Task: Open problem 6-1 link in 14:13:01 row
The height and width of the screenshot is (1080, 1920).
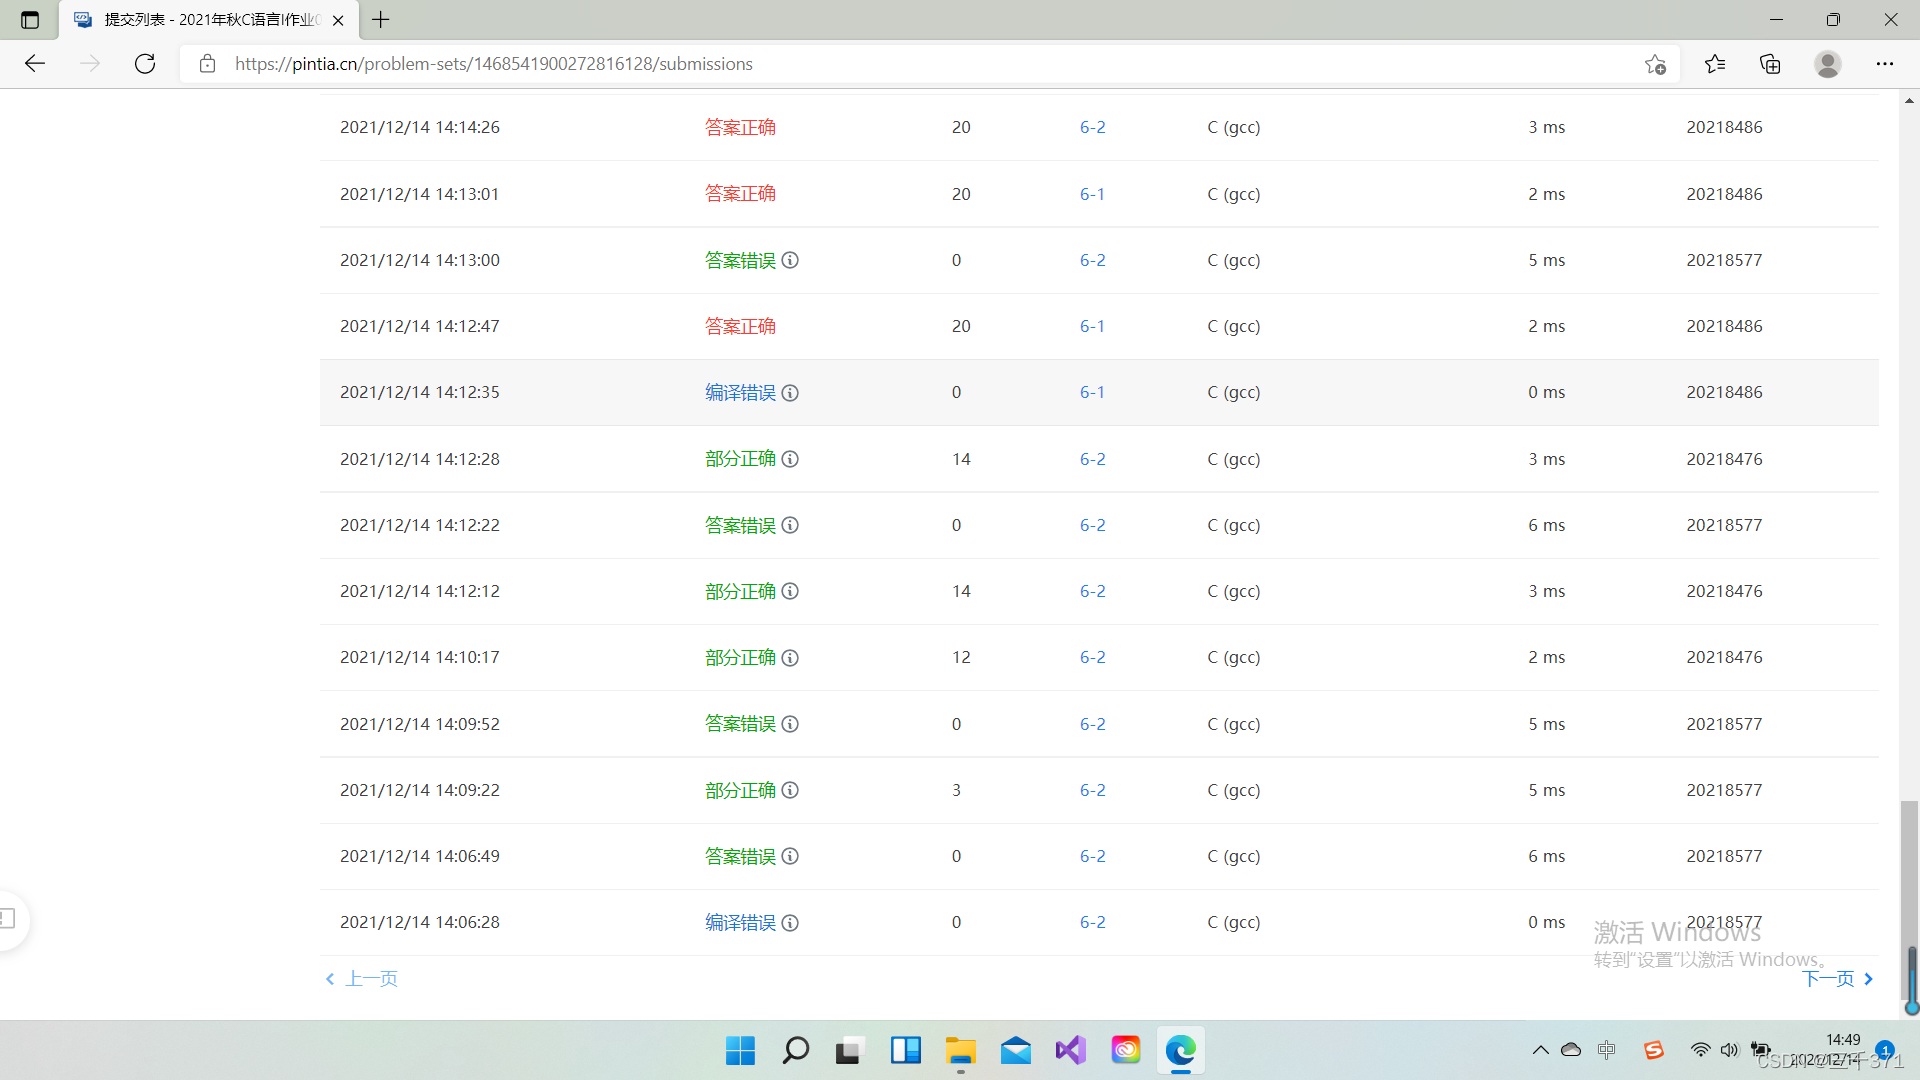Action: click(x=1092, y=194)
